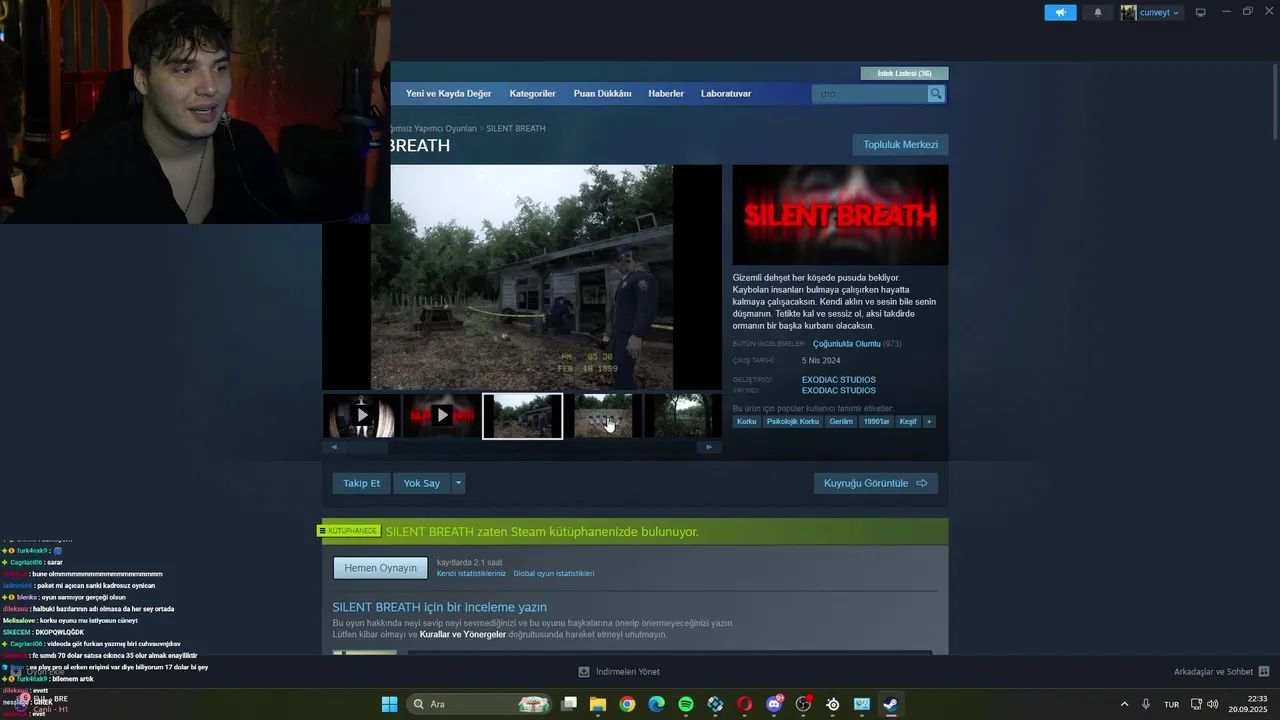Viewport: 1280px width, 720px height.
Task: Show hidden system tray icons chevron
Action: click(x=1124, y=704)
